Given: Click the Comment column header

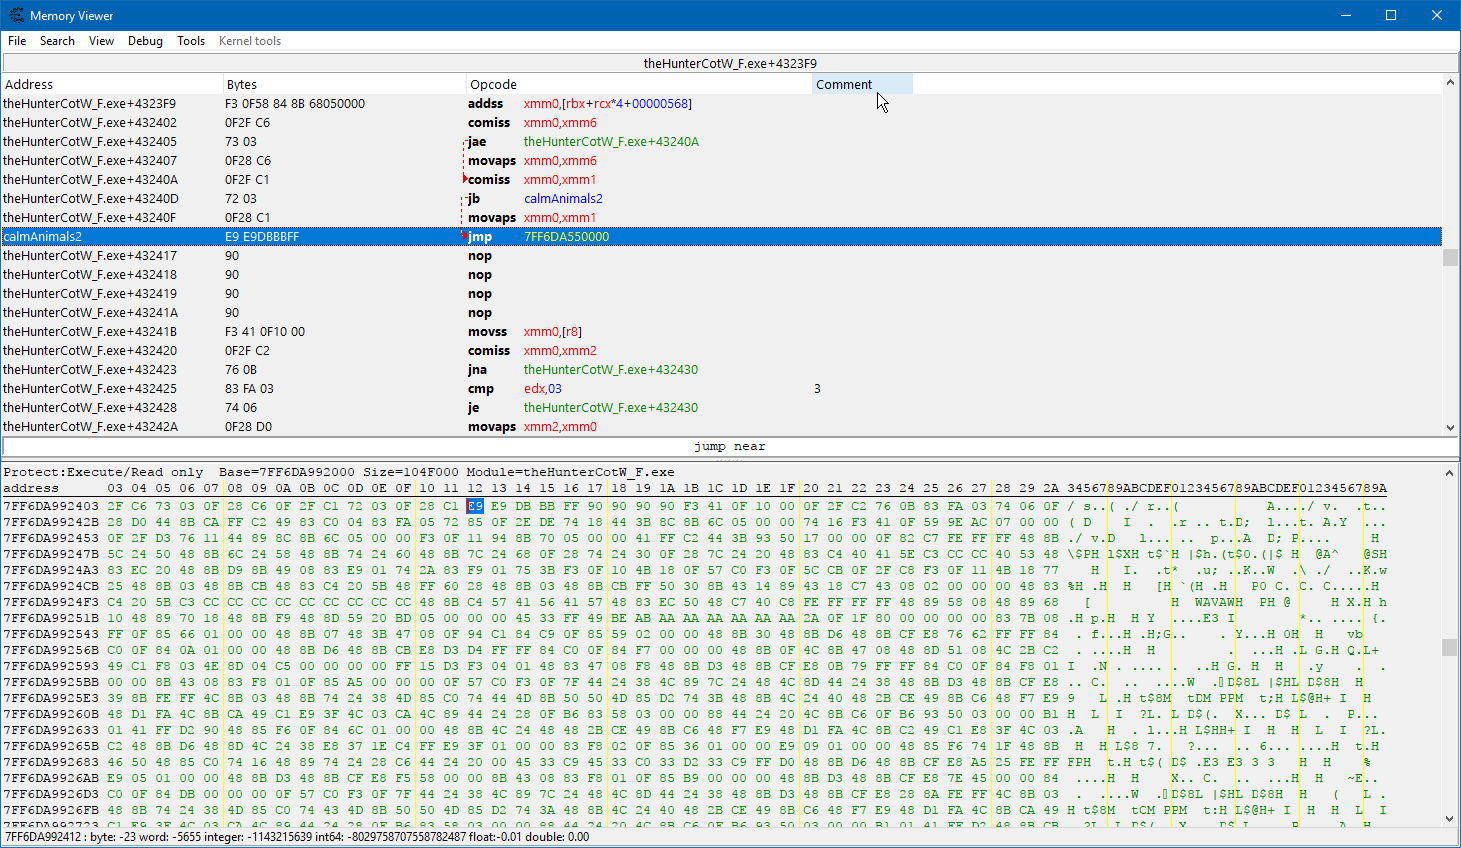Looking at the screenshot, I should (862, 84).
